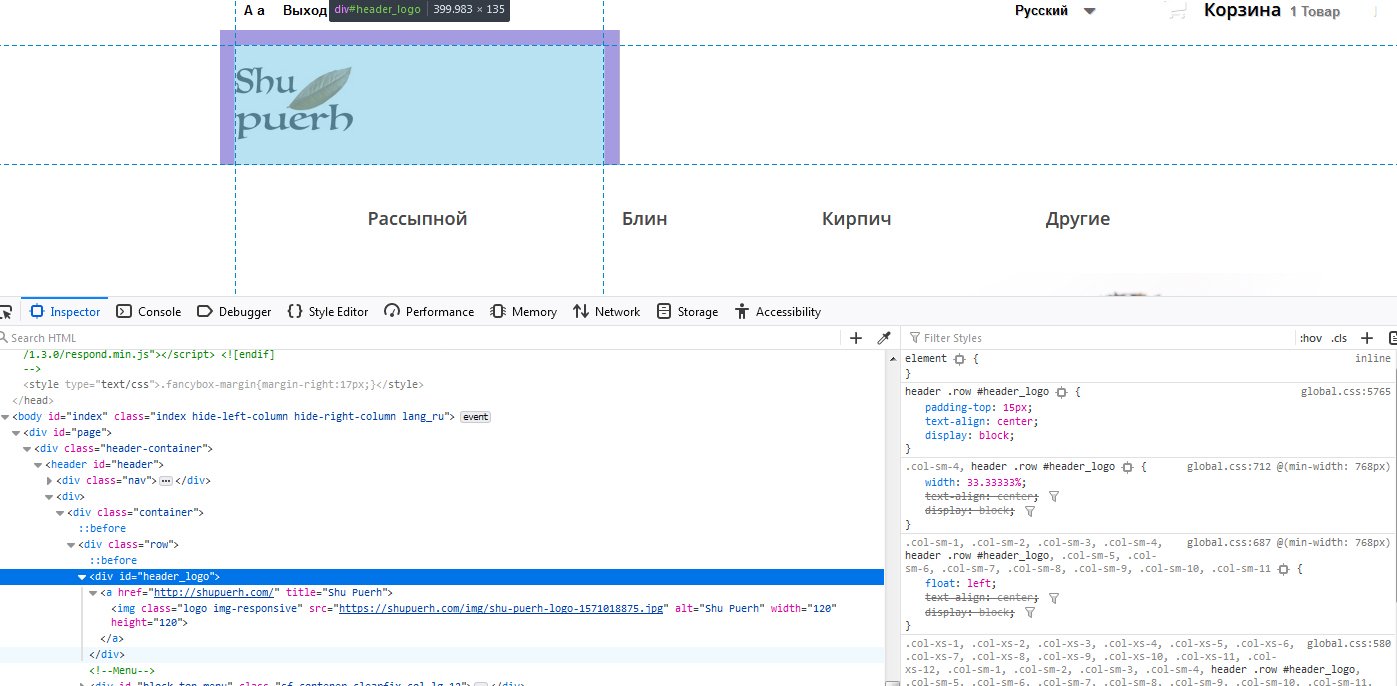
Task: Select the closing </head> tag line
Action: (32, 401)
